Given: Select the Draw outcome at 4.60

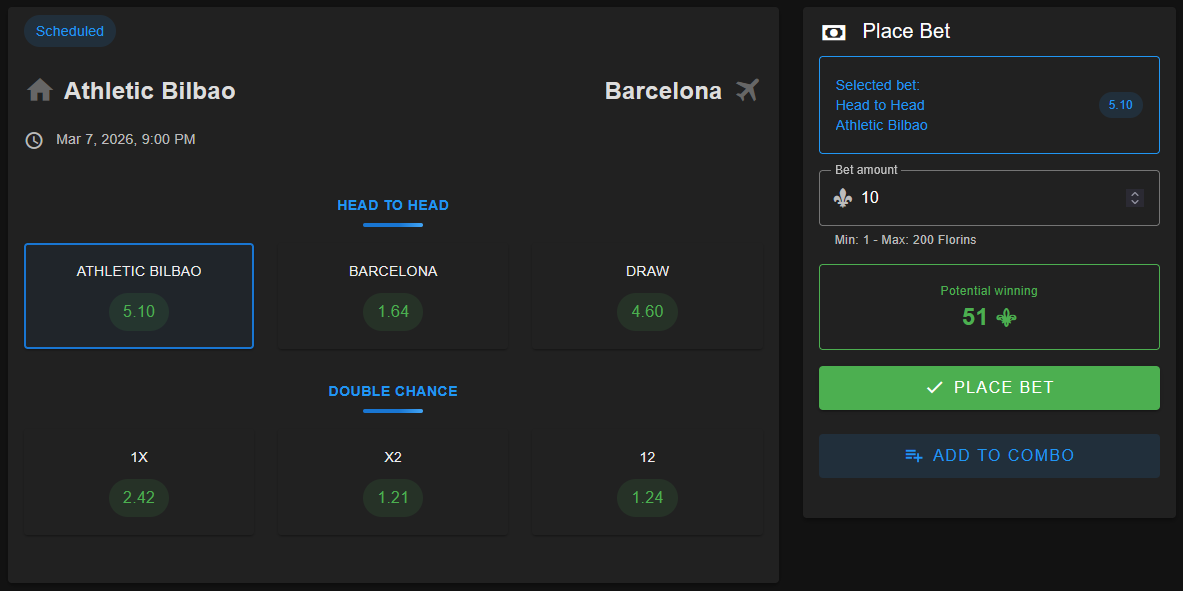Looking at the screenshot, I should (647, 296).
